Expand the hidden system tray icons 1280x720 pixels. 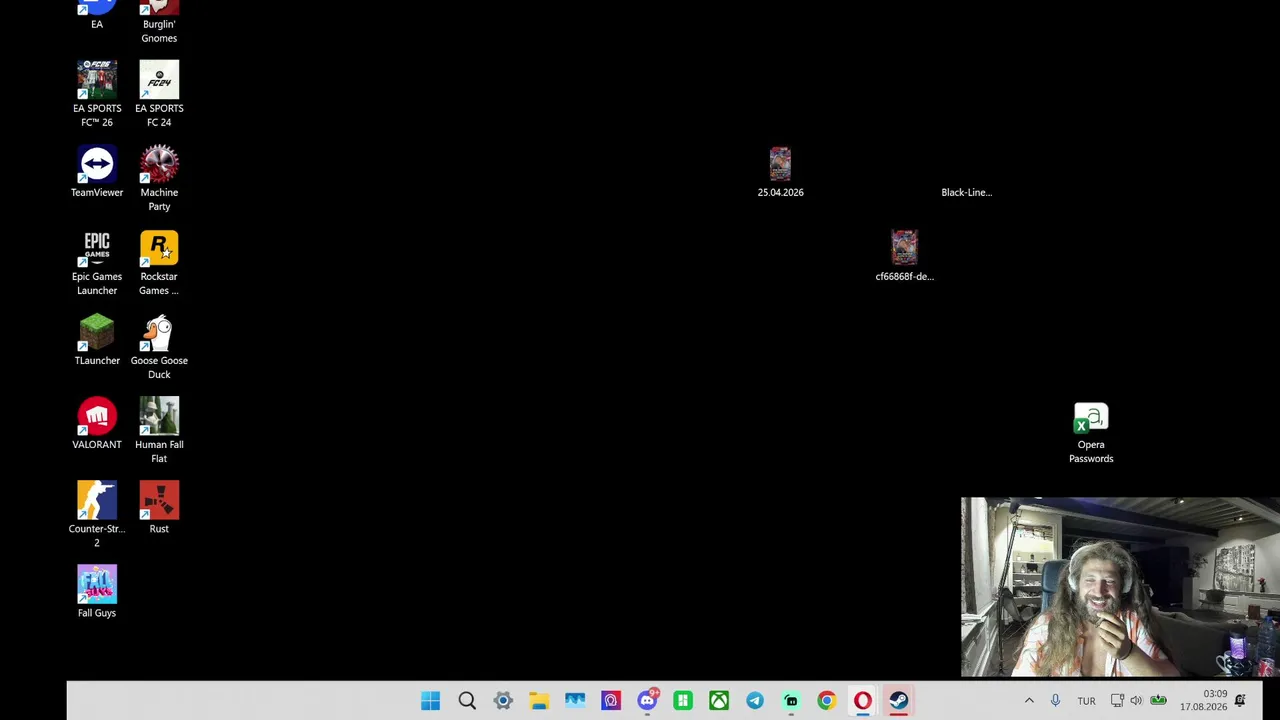pyautogui.click(x=1029, y=701)
